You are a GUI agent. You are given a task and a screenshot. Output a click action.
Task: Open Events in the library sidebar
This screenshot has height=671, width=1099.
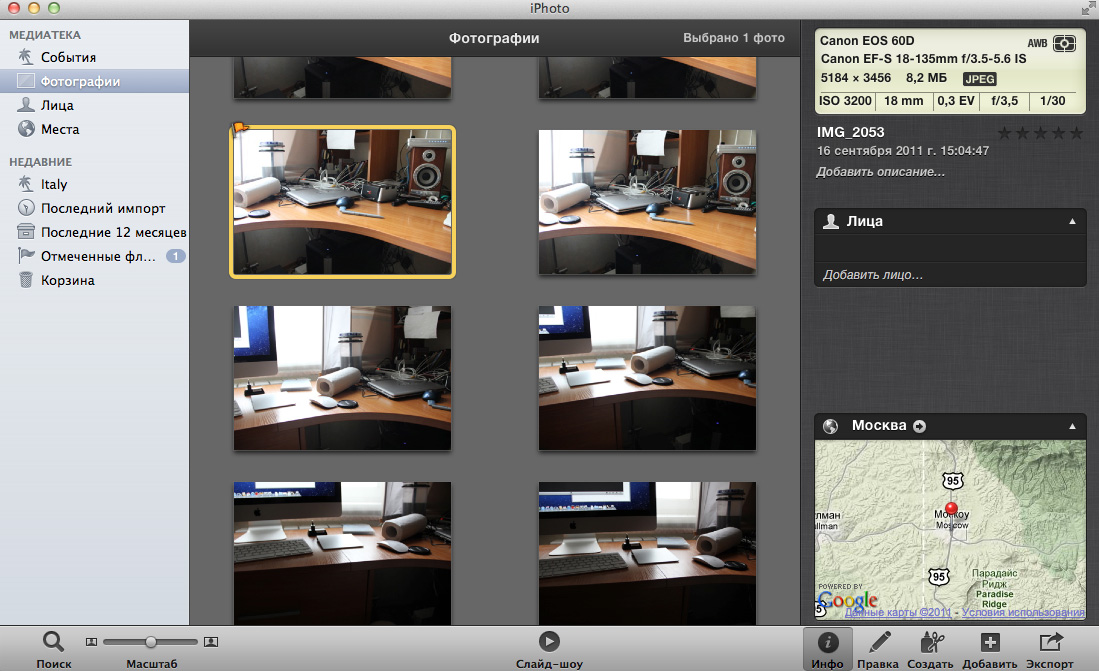(x=68, y=58)
